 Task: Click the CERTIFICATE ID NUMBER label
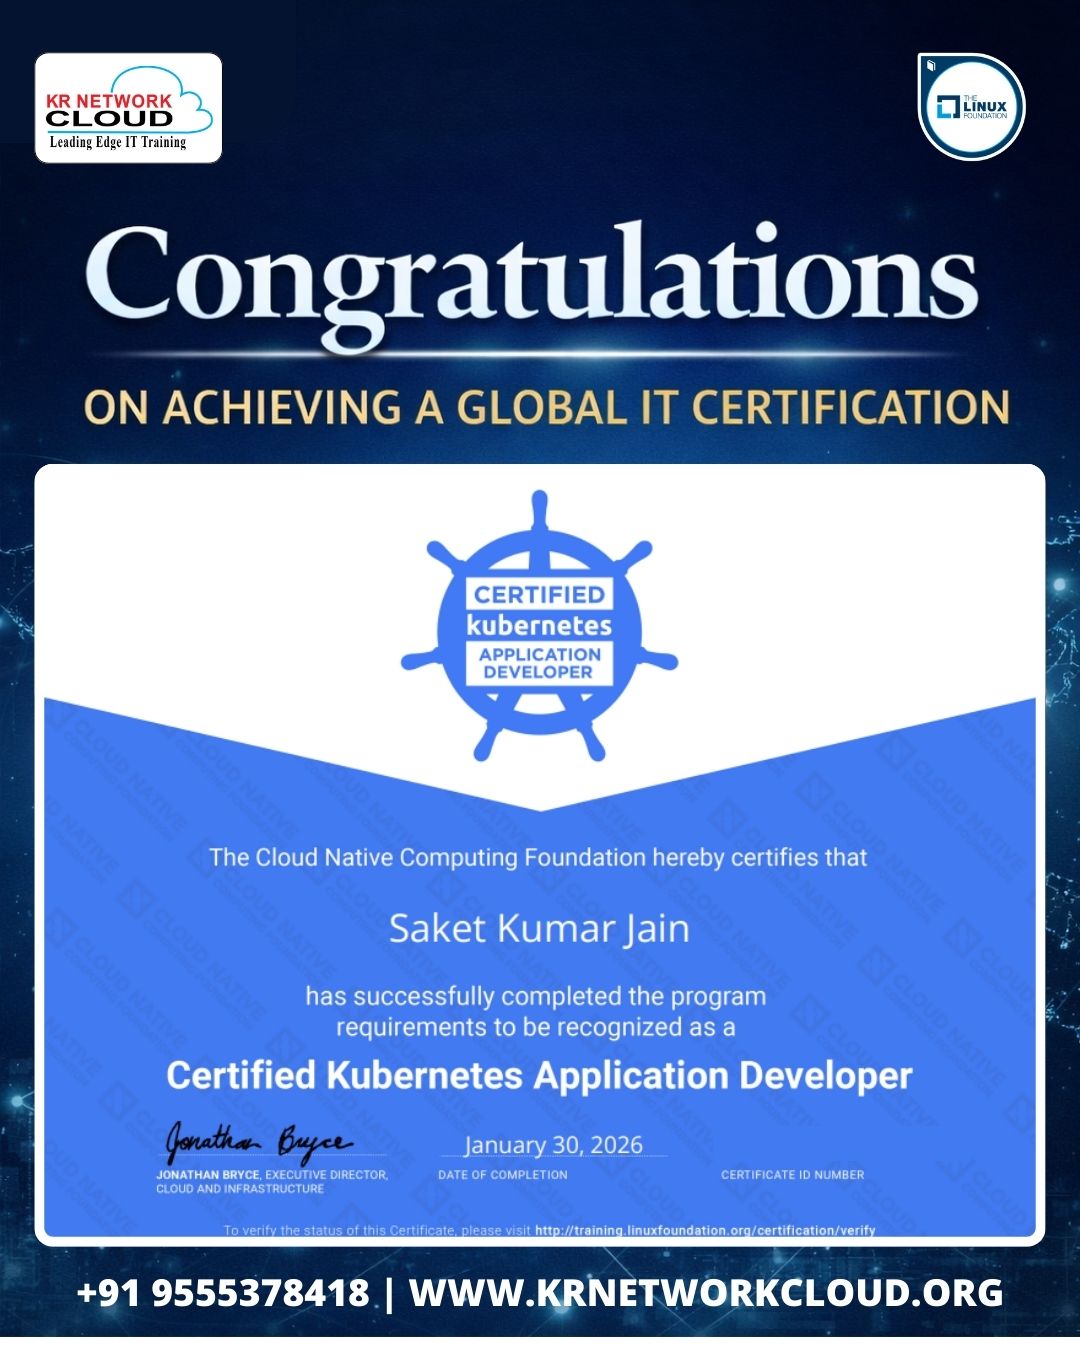[792, 1175]
